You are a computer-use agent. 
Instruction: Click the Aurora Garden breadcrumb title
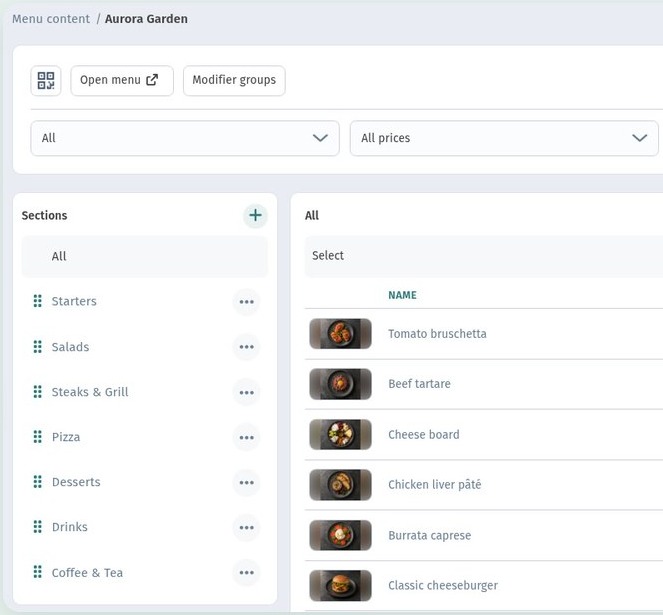point(146,19)
